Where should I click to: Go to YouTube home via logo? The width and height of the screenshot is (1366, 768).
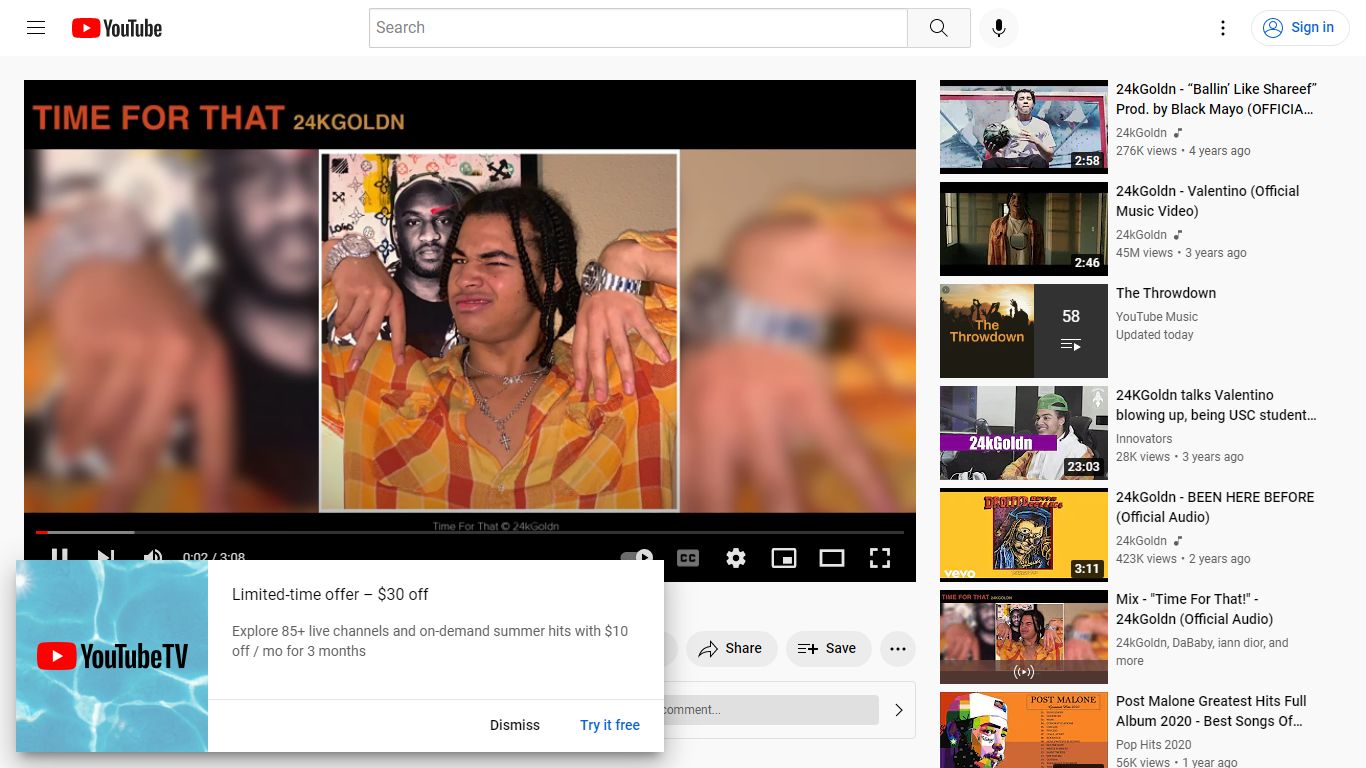[x=117, y=28]
